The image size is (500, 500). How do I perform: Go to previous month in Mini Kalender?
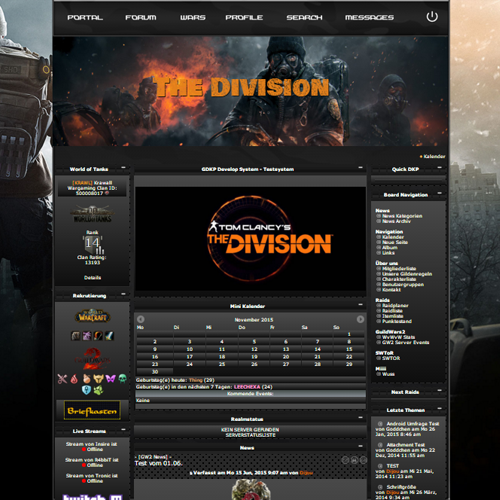point(141,319)
